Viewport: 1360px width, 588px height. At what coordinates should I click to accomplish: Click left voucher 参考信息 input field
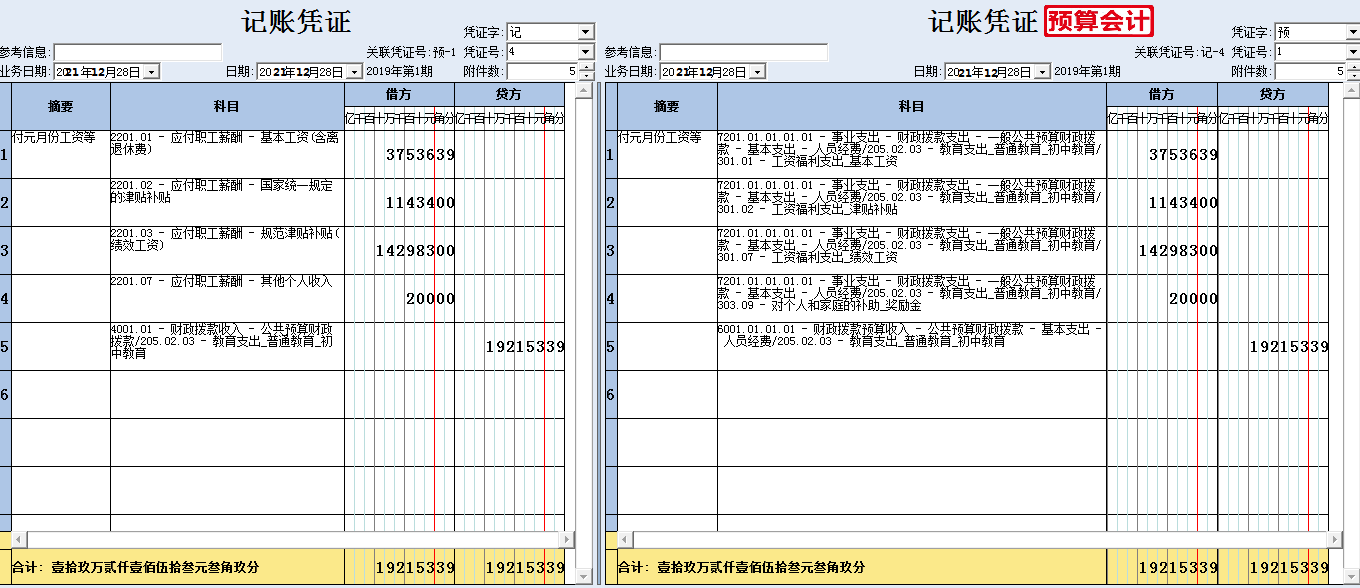[137, 52]
